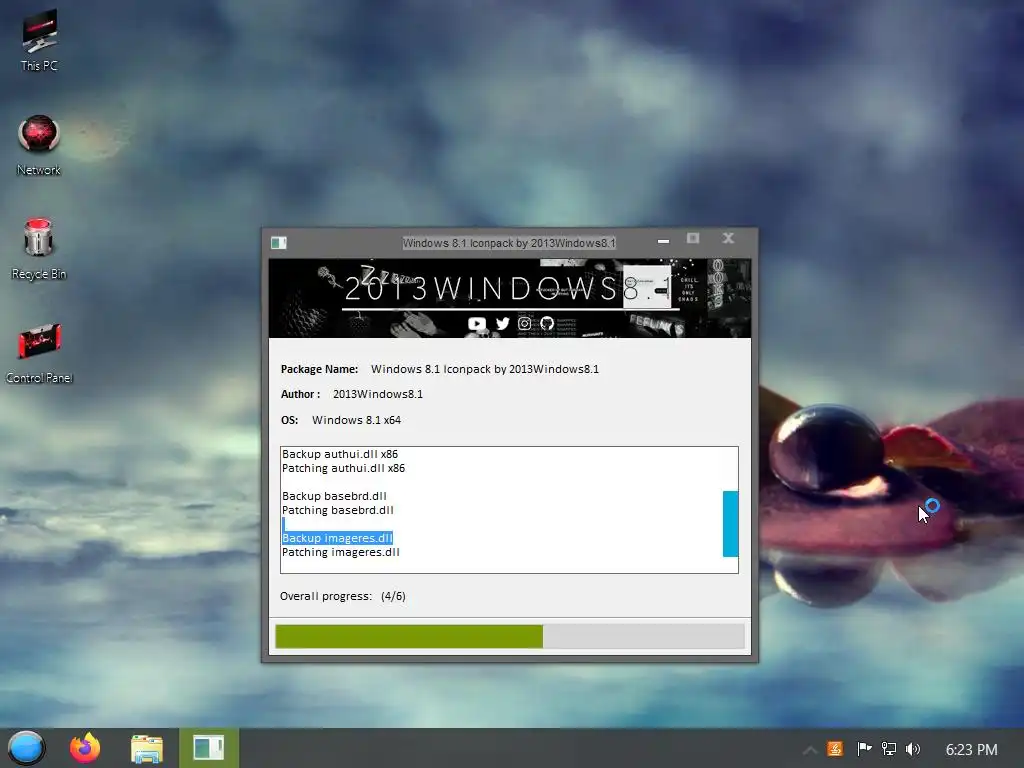Click the '2013Windows8.1' author value
Image resolution: width=1024 pixels, height=768 pixels.
(378, 394)
